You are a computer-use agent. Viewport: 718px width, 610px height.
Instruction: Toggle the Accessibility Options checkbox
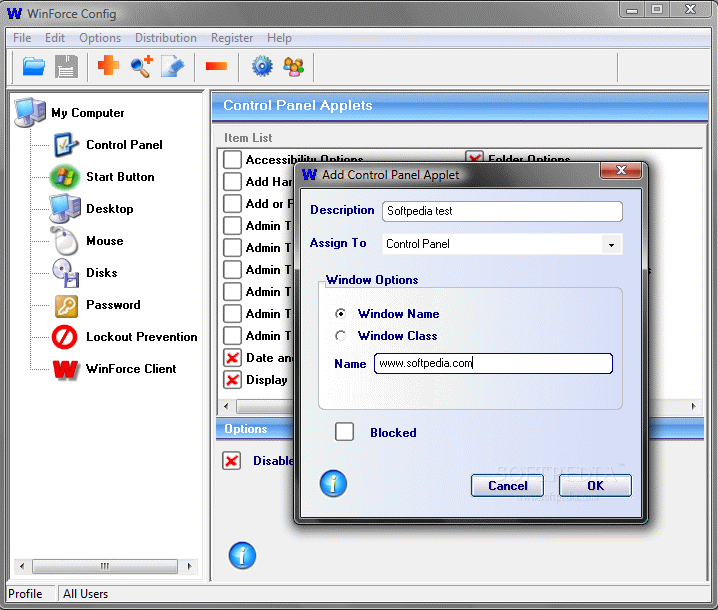pyautogui.click(x=232, y=160)
